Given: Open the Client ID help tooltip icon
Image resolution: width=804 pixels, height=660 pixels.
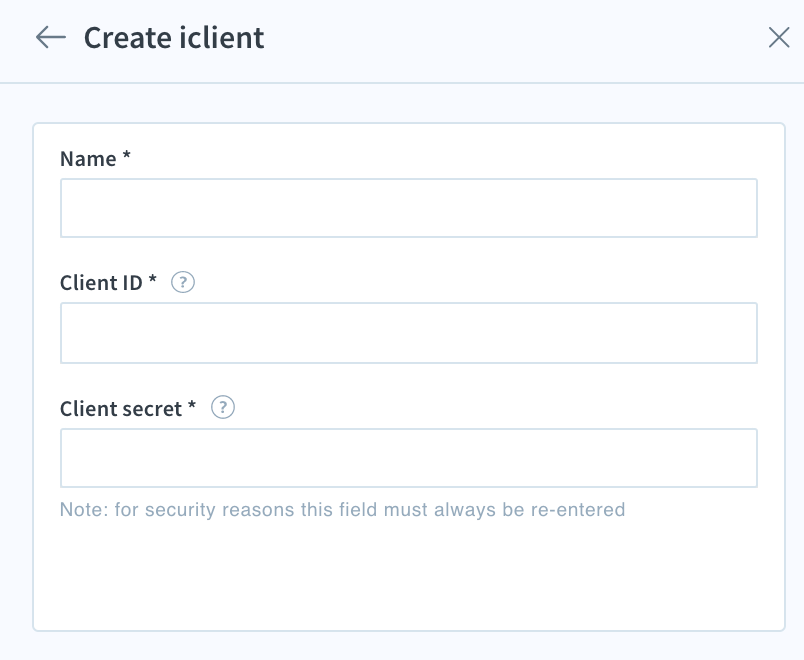Looking at the screenshot, I should coord(183,282).
